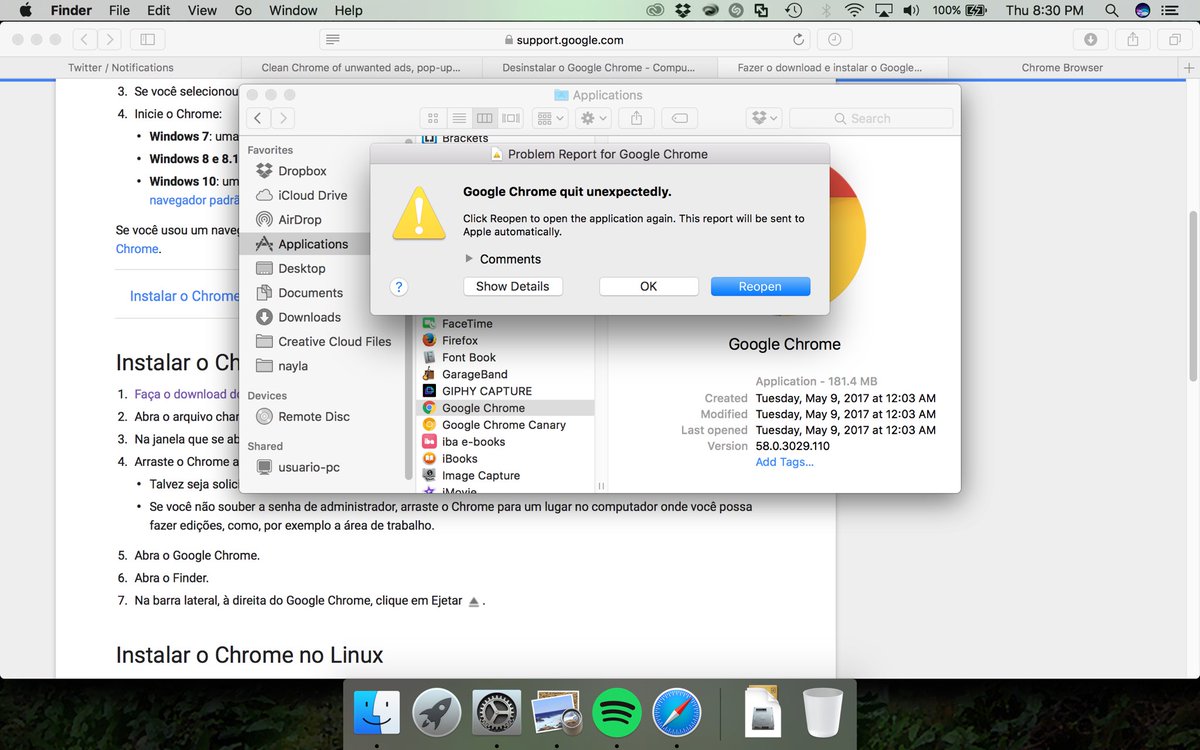
Task: Select Image Capture in applications list
Action: click(481, 475)
